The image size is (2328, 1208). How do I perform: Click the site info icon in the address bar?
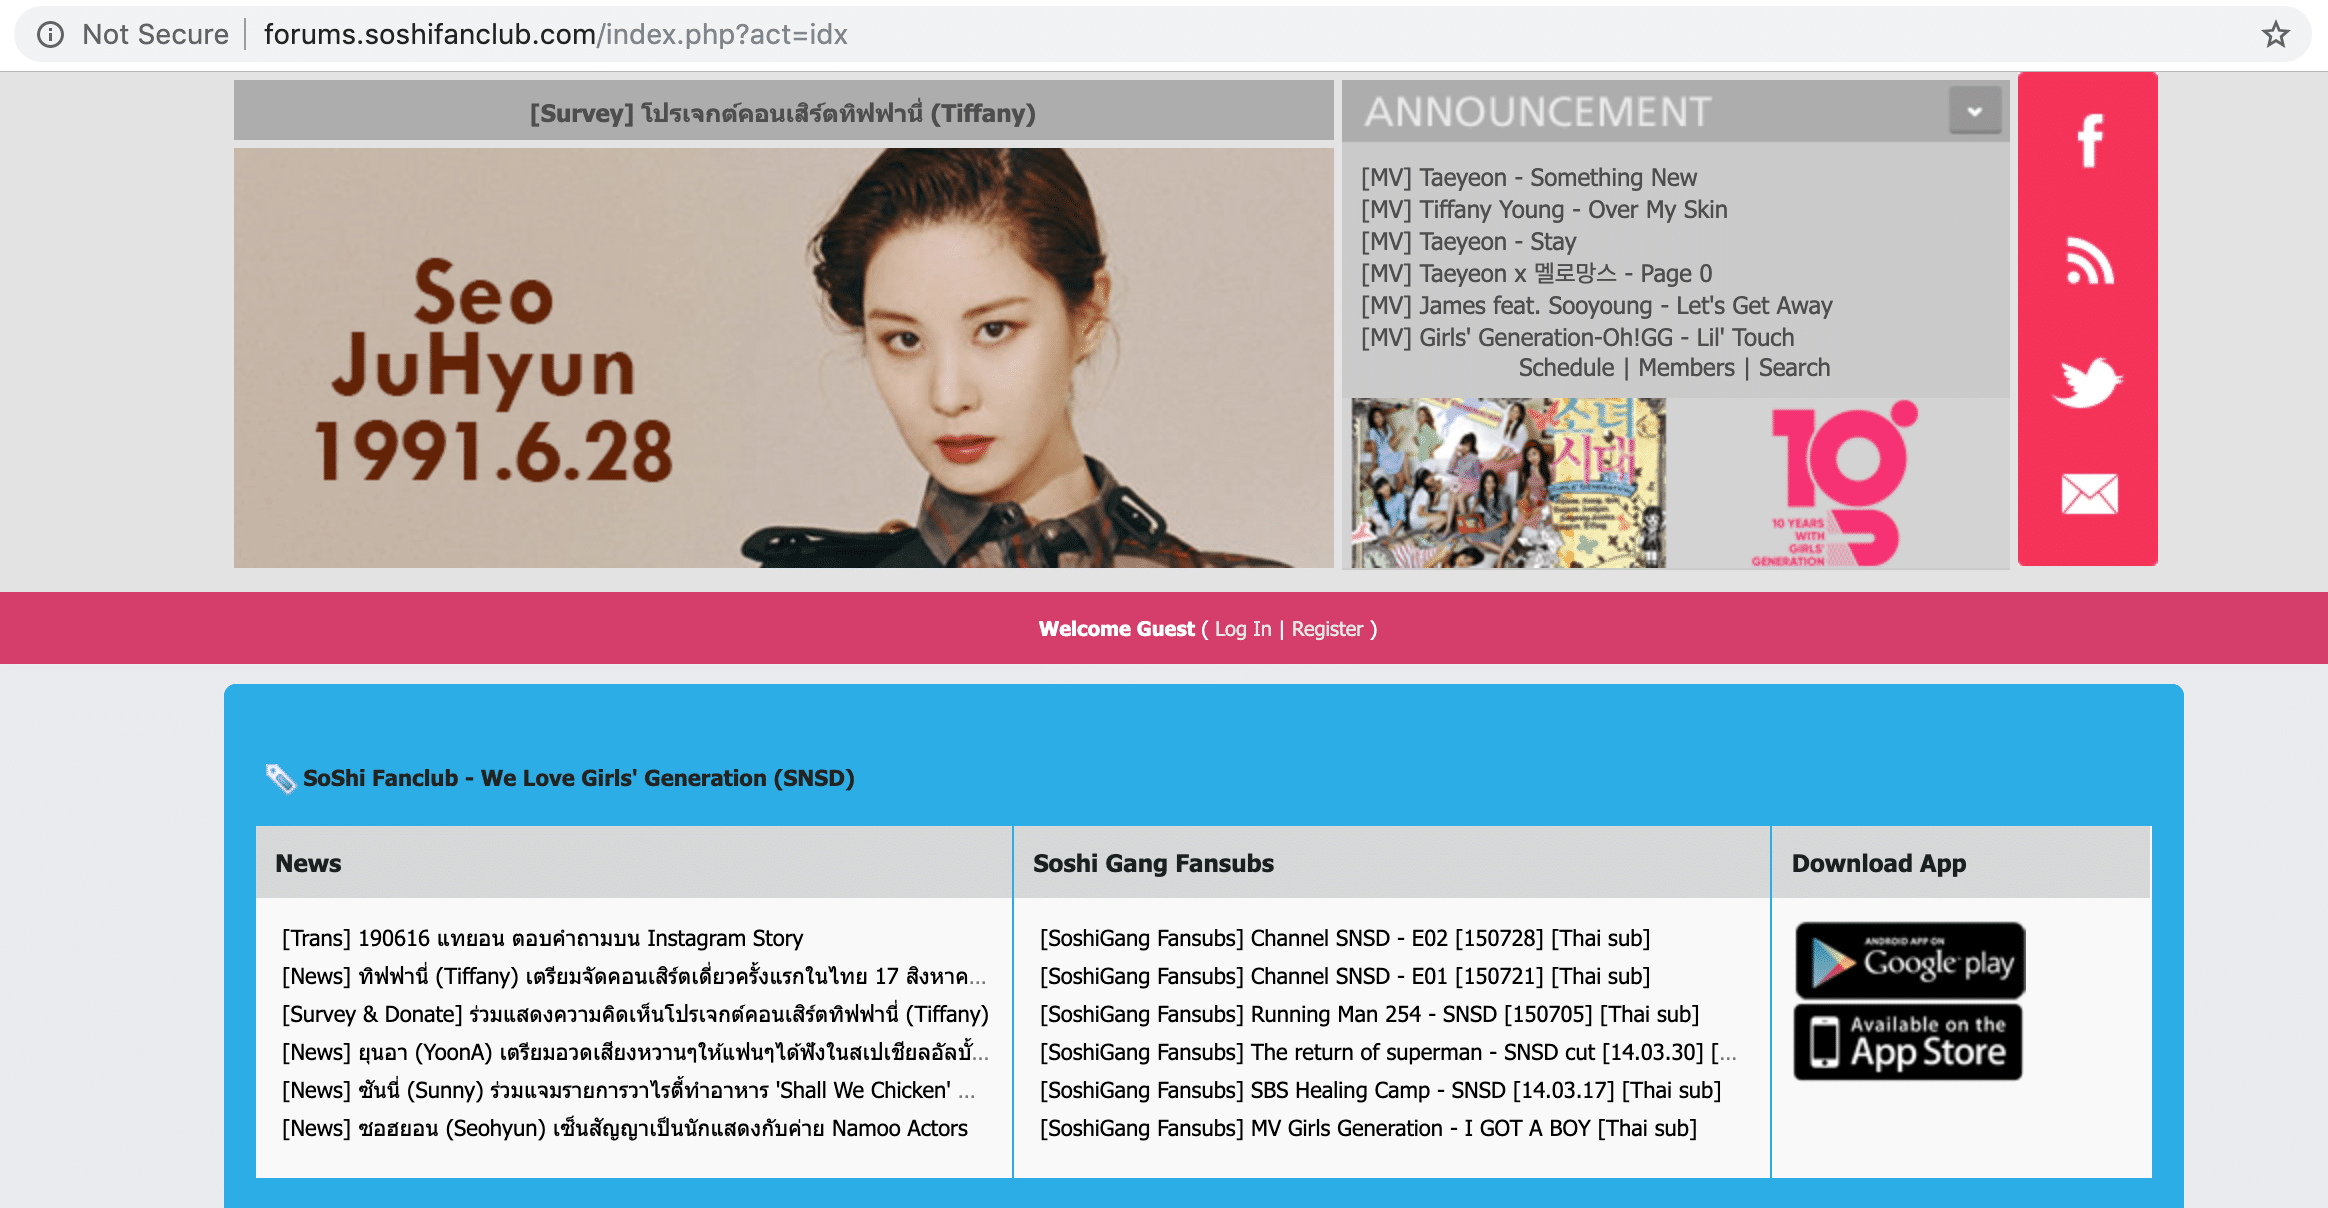click(50, 34)
